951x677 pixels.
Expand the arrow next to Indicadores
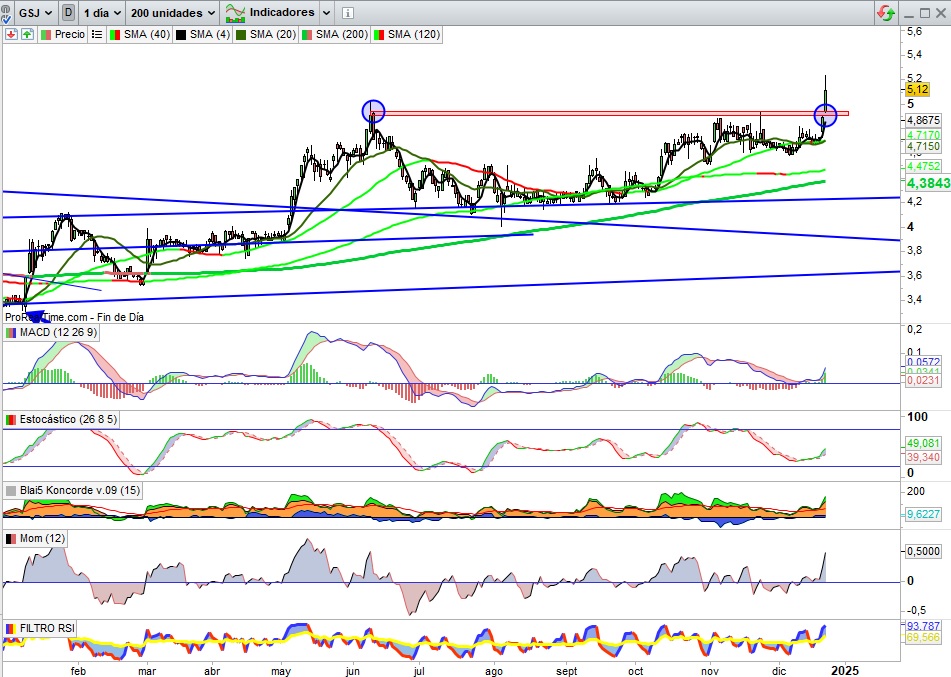point(326,12)
